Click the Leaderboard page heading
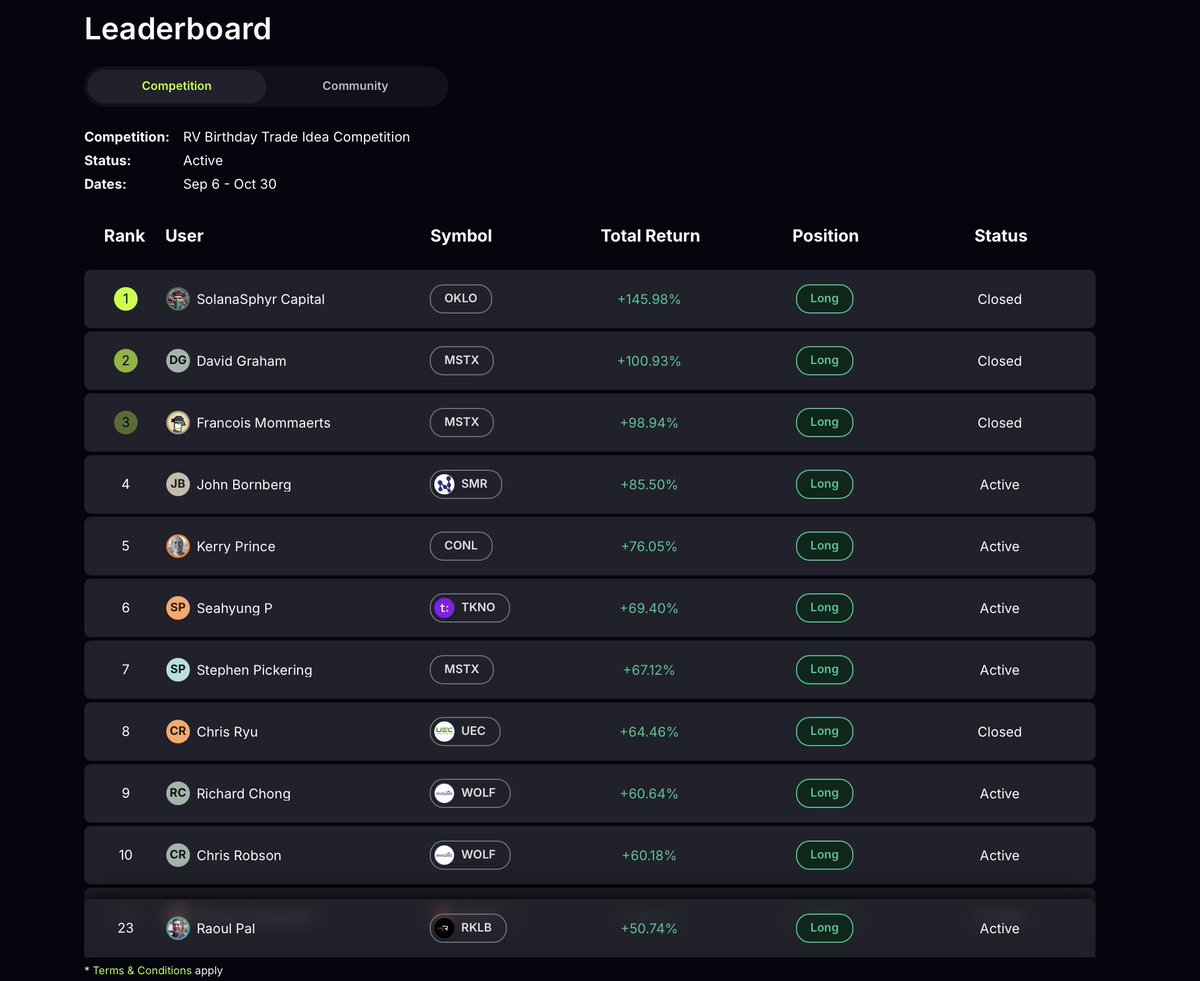 pyautogui.click(x=178, y=28)
